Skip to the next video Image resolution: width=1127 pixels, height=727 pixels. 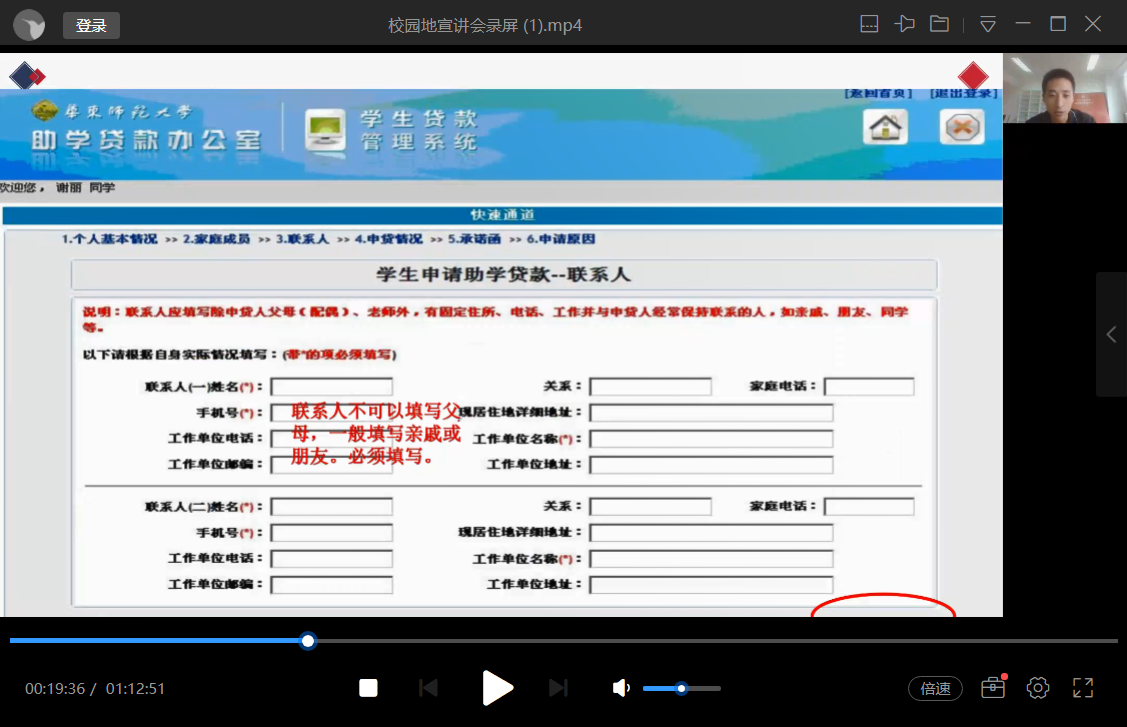558,688
